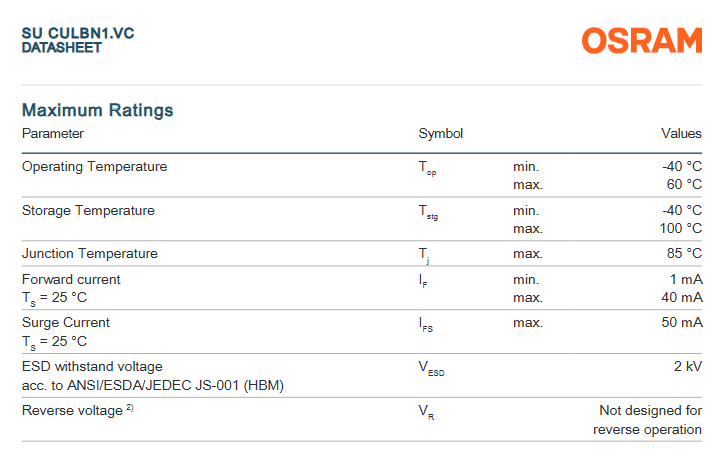The image size is (723, 463).
Task: Click the Parameter column header
Action: [x=53, y=133]
